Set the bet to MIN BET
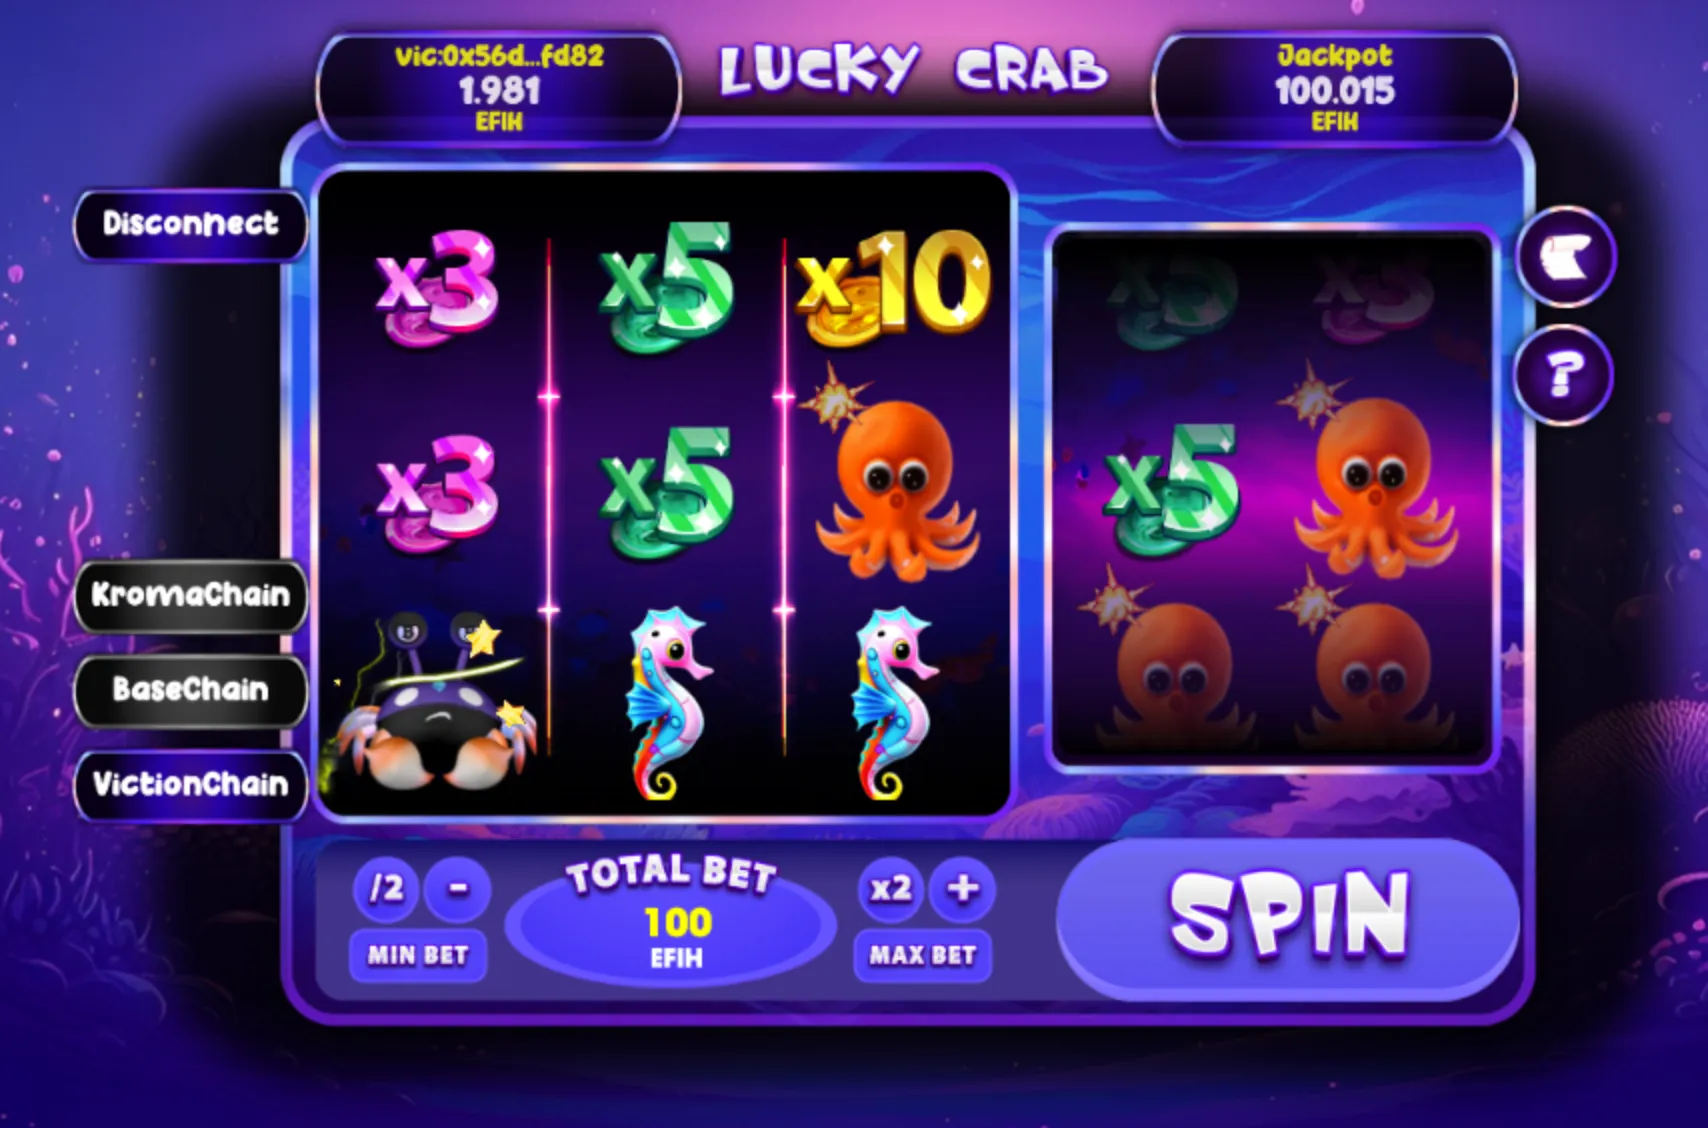The image size is (1708, 1128). click(x=418, y=955)
